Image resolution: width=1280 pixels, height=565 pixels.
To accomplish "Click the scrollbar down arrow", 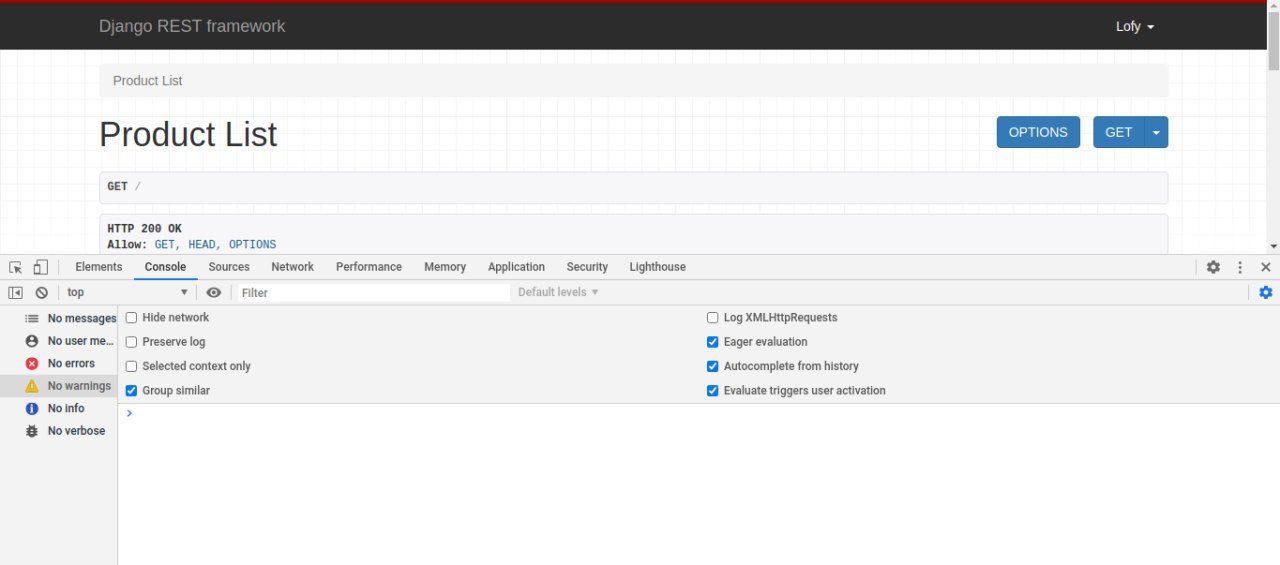I will (1273, 246).
